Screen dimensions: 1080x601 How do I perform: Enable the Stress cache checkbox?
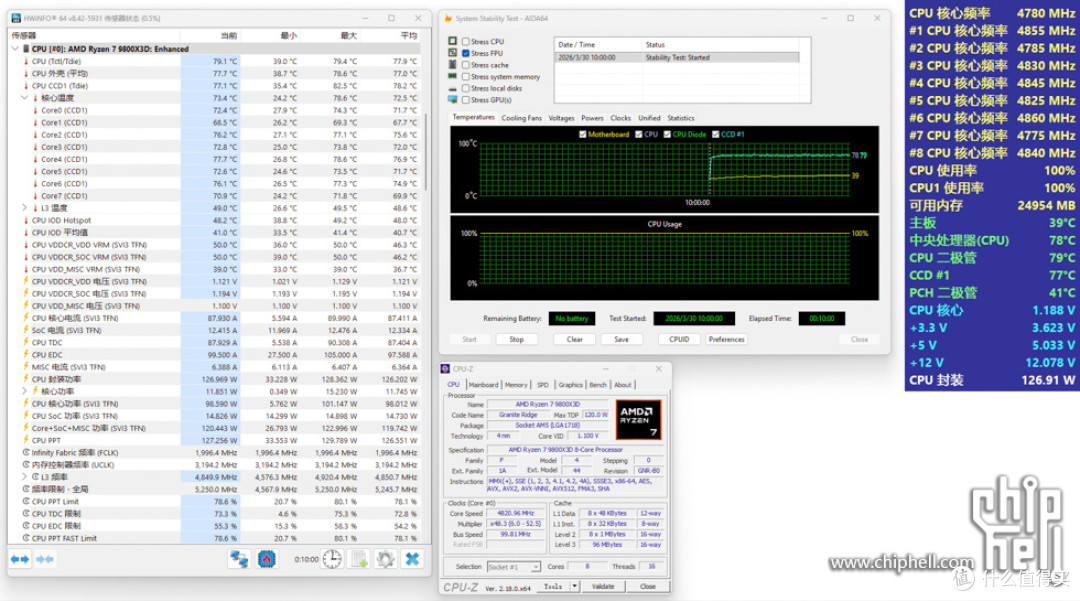(466, 65)
